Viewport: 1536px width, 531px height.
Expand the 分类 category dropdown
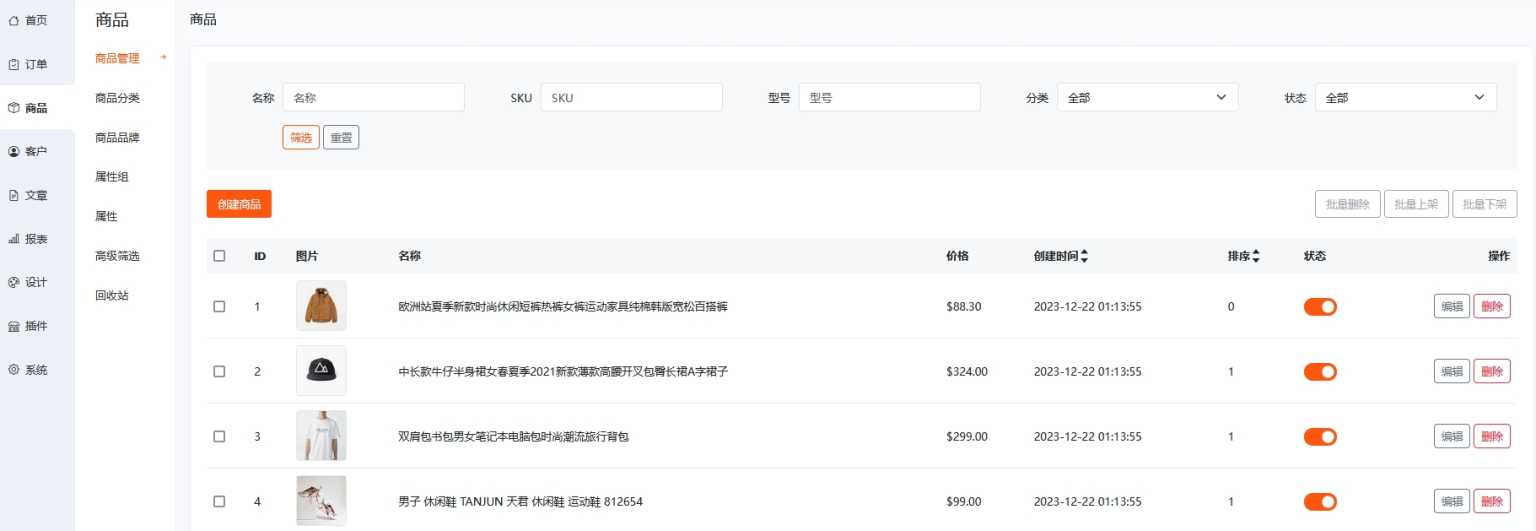click(1147, 97)
